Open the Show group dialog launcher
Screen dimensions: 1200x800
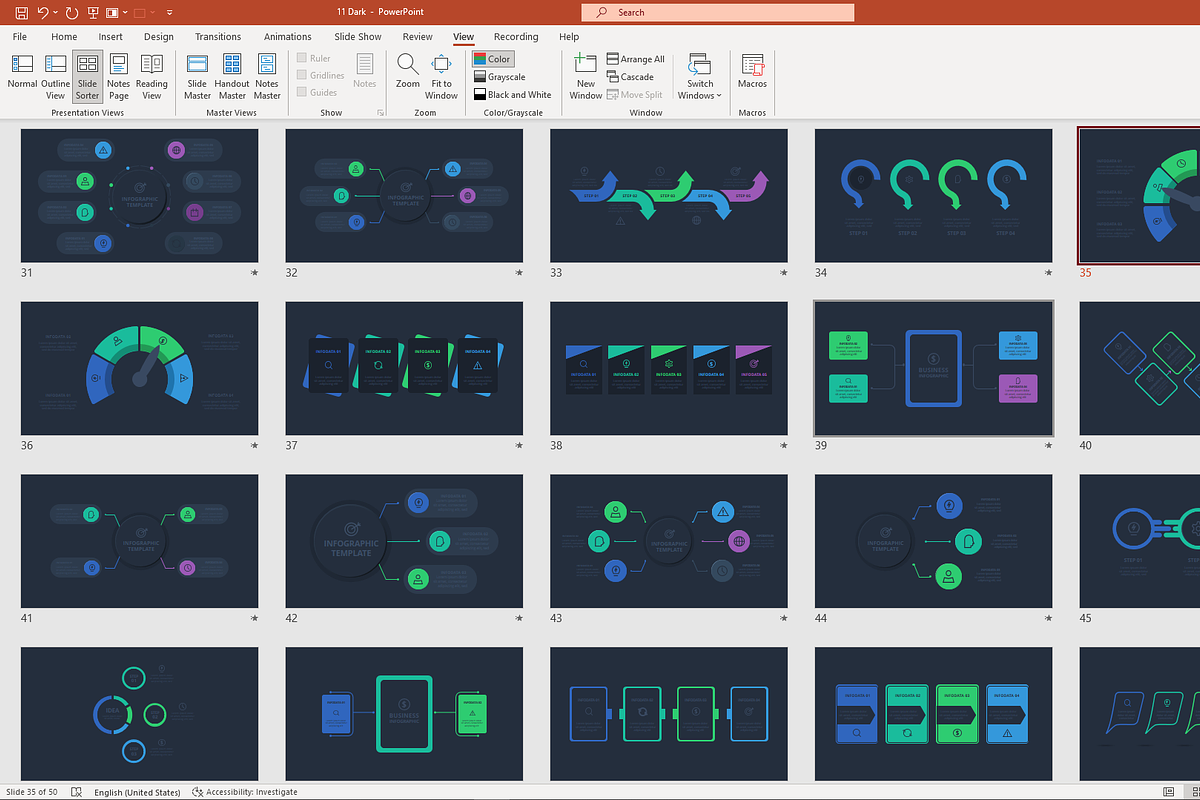coord(380,114)
